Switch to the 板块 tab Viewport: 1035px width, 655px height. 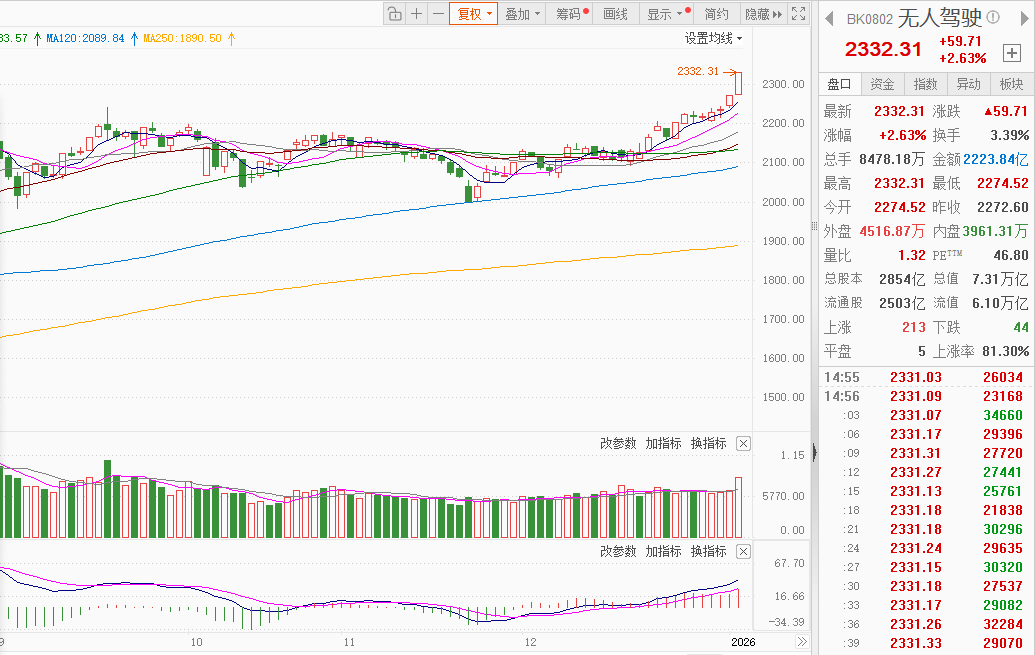click(1011, 85)
